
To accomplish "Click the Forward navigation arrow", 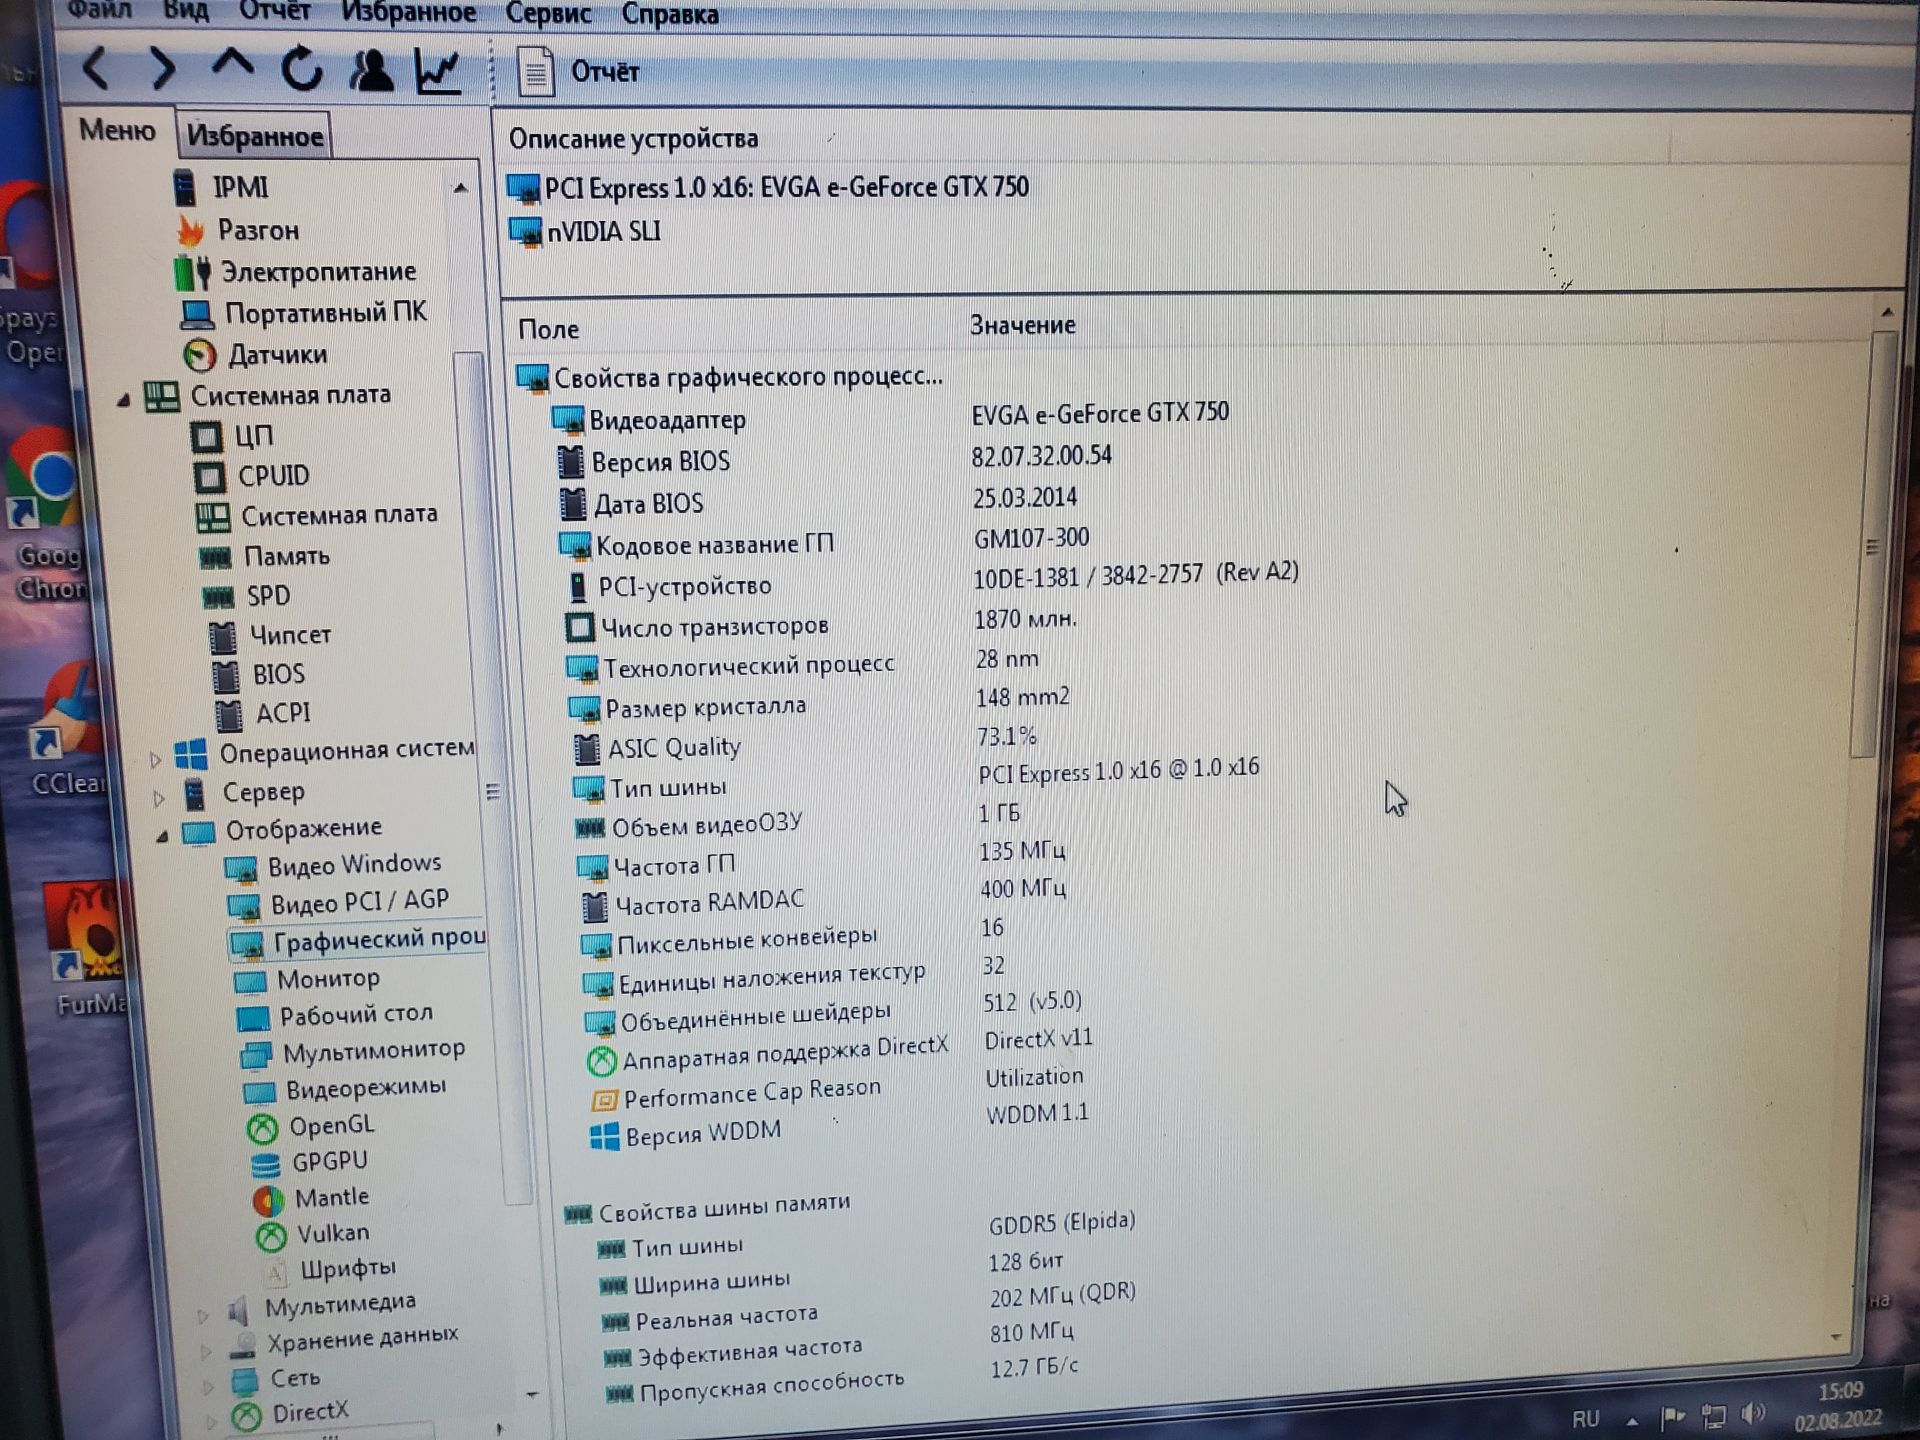I will point(162,69).
